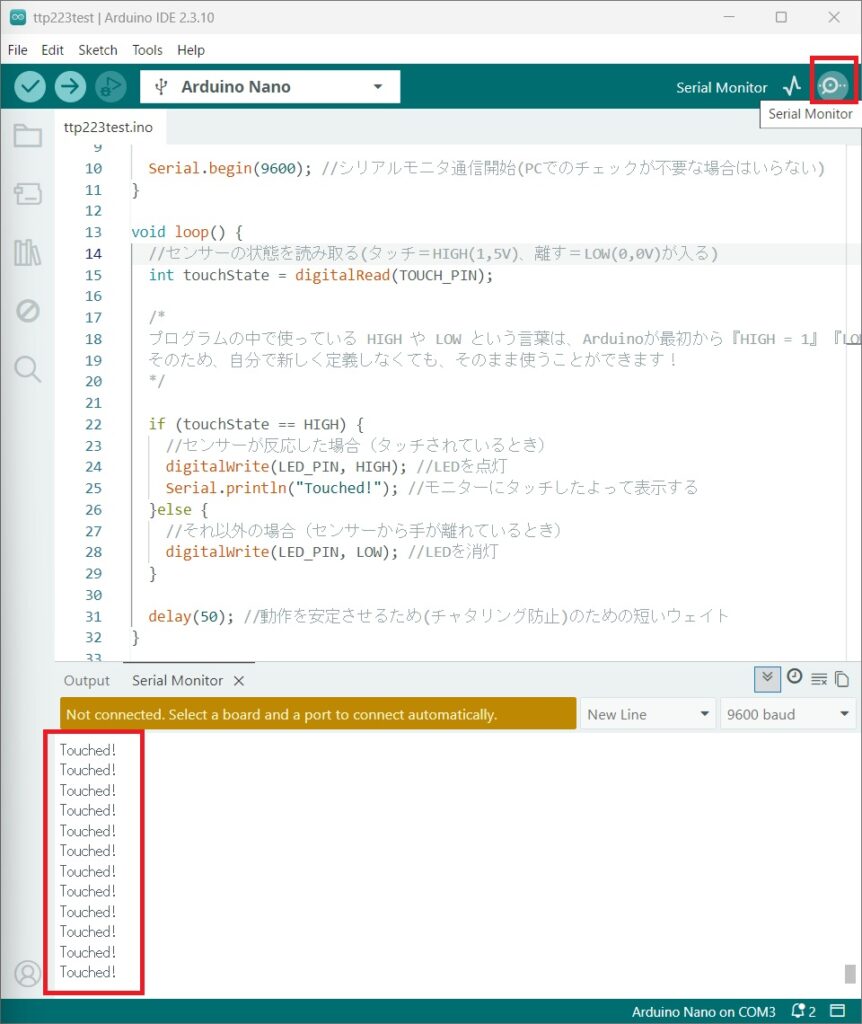Image resolution: width=862 pixels, height=1024 pixels.
Task: Close the Serial Monitor tab
Action: 239,680
